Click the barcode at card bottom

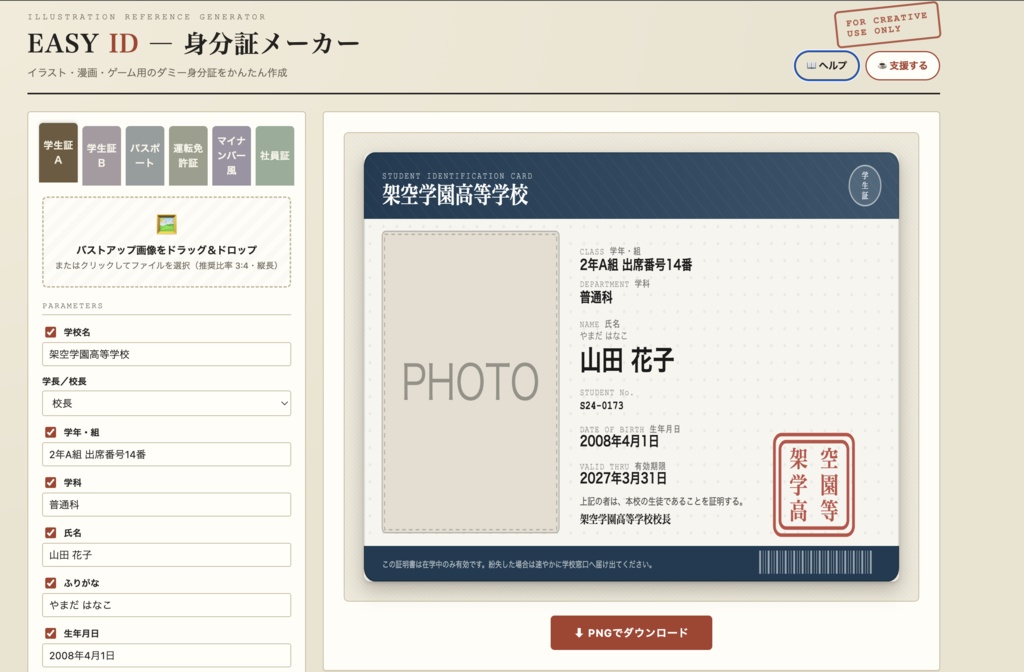[815, 562]
